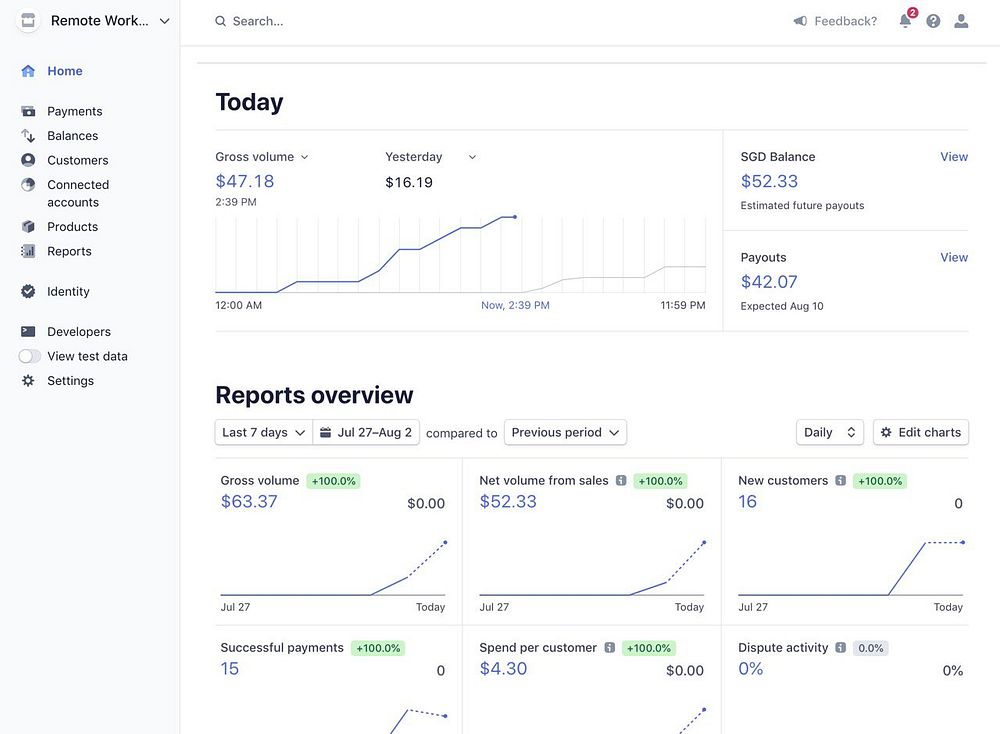This screenshot has width=1000, height=734.
Task: Click the info icon beside Dispute activity
Action: pyautogui.click(x=841, y=647)
